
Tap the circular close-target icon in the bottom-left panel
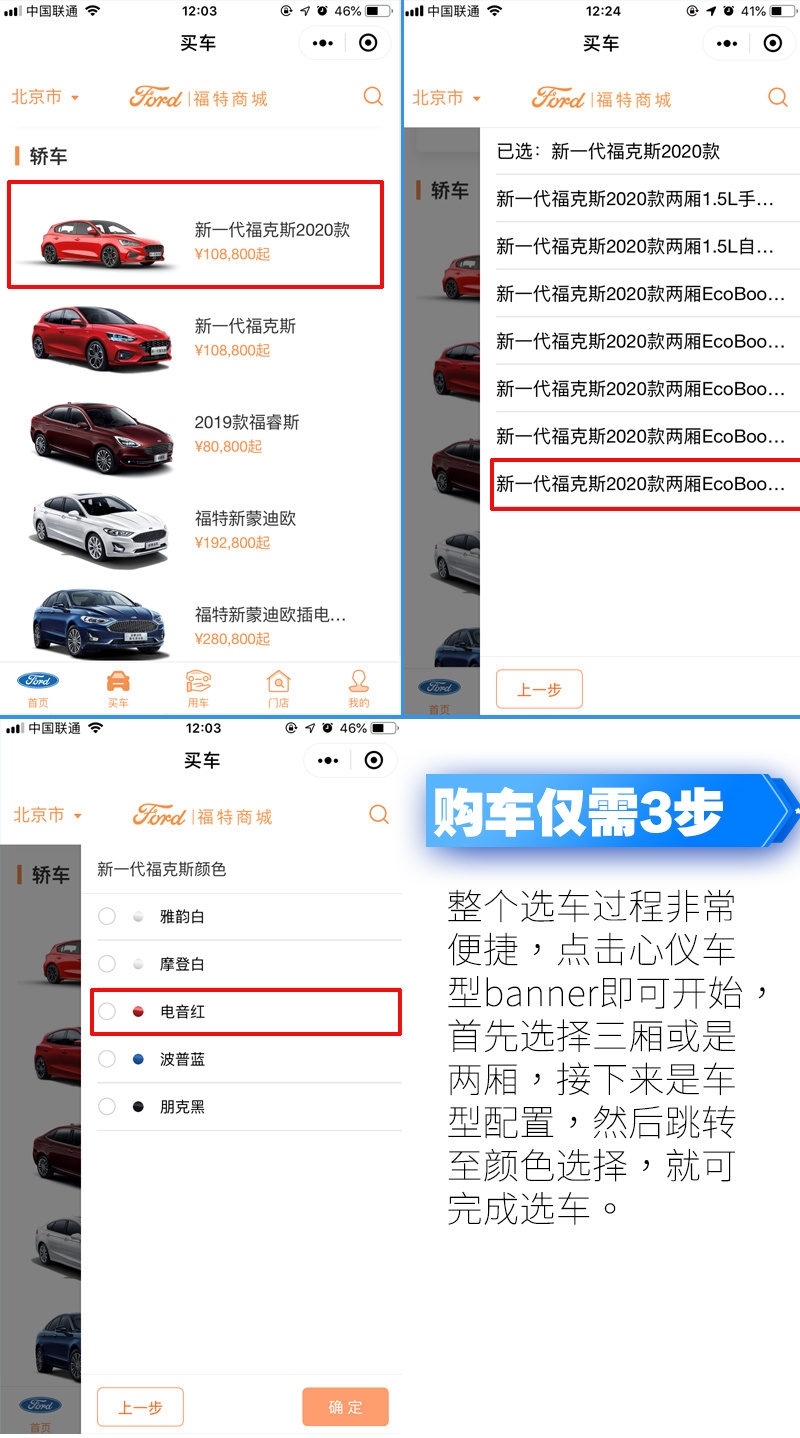tap(374, 760)
